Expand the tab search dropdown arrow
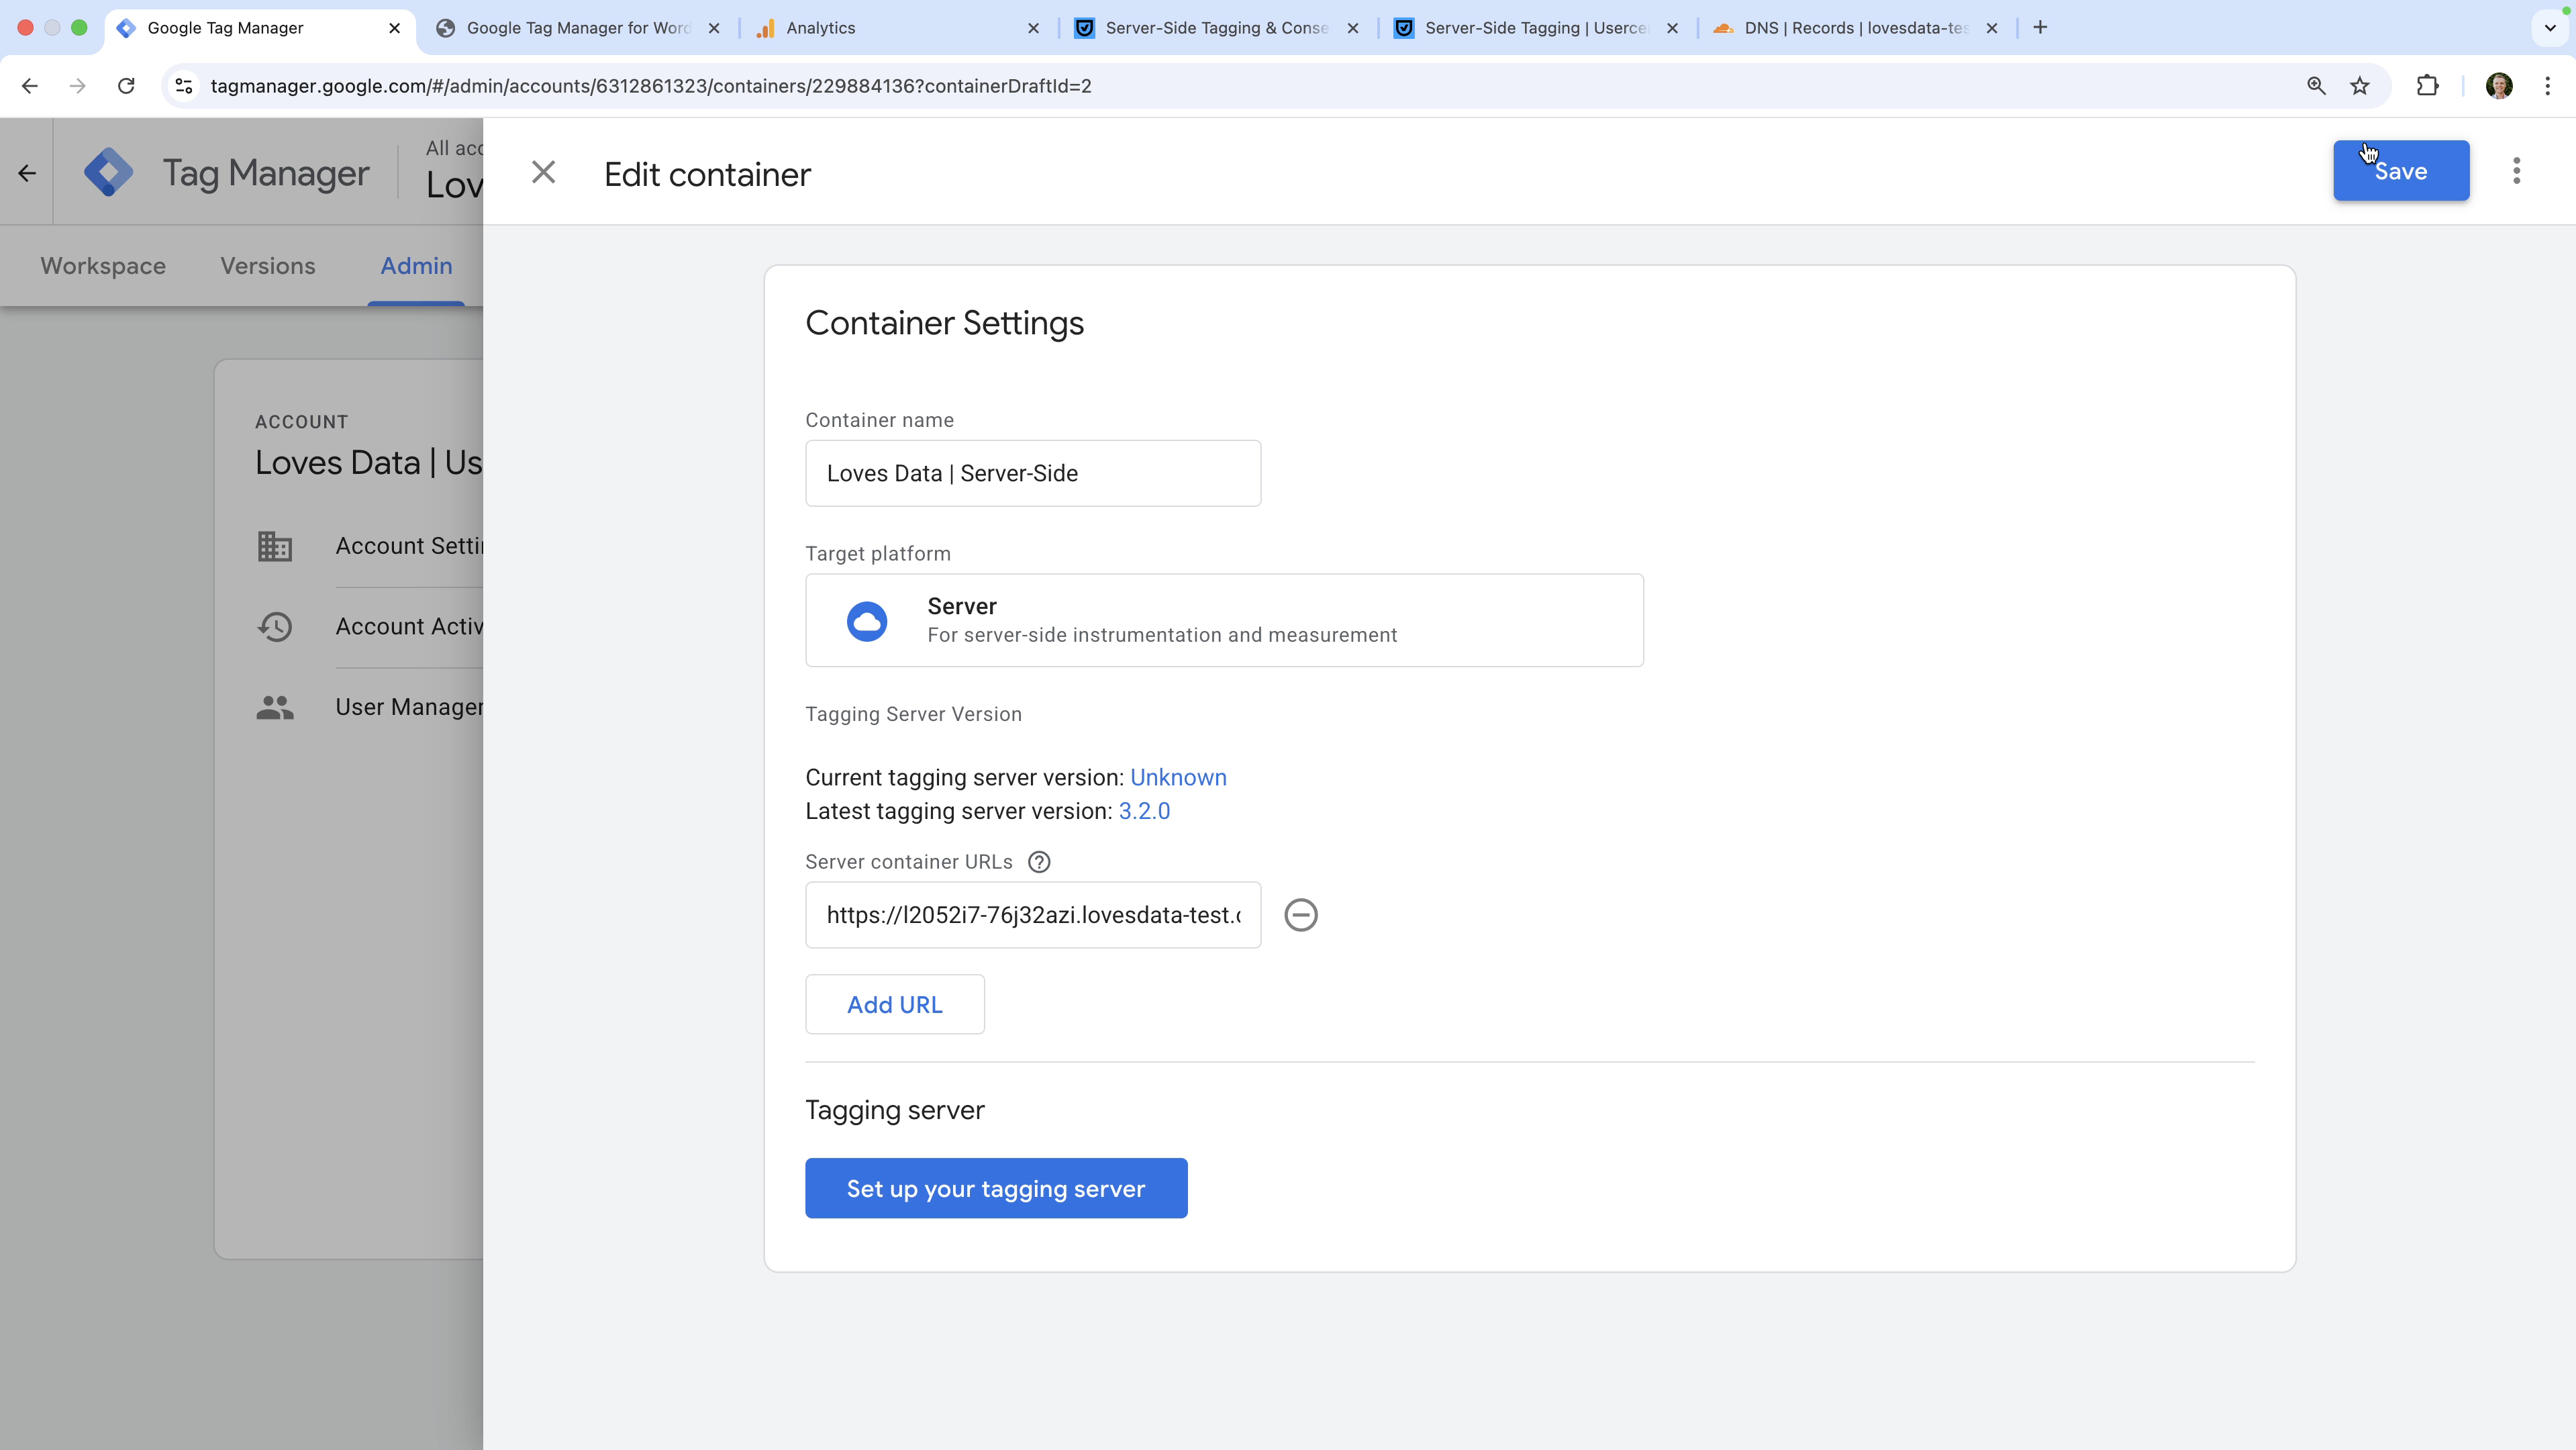The image size is (2576, 1450). pyautogui.click(x=2549, y=28)
